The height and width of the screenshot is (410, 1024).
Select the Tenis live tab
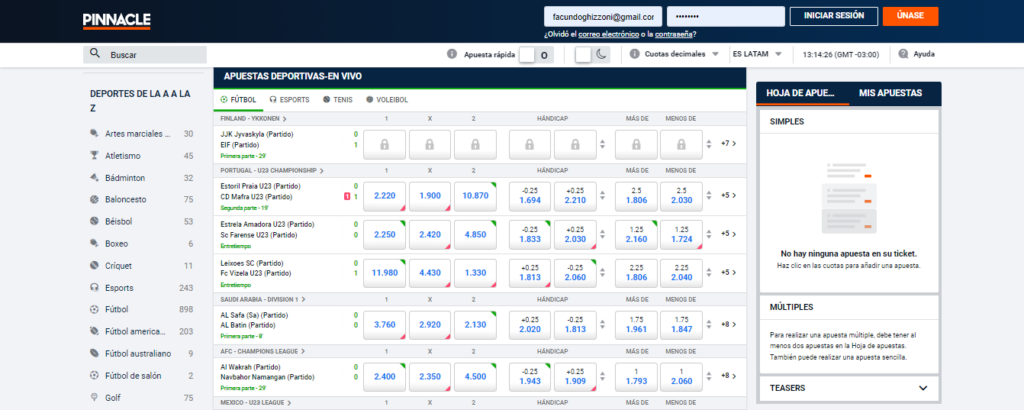click(338, 100)
